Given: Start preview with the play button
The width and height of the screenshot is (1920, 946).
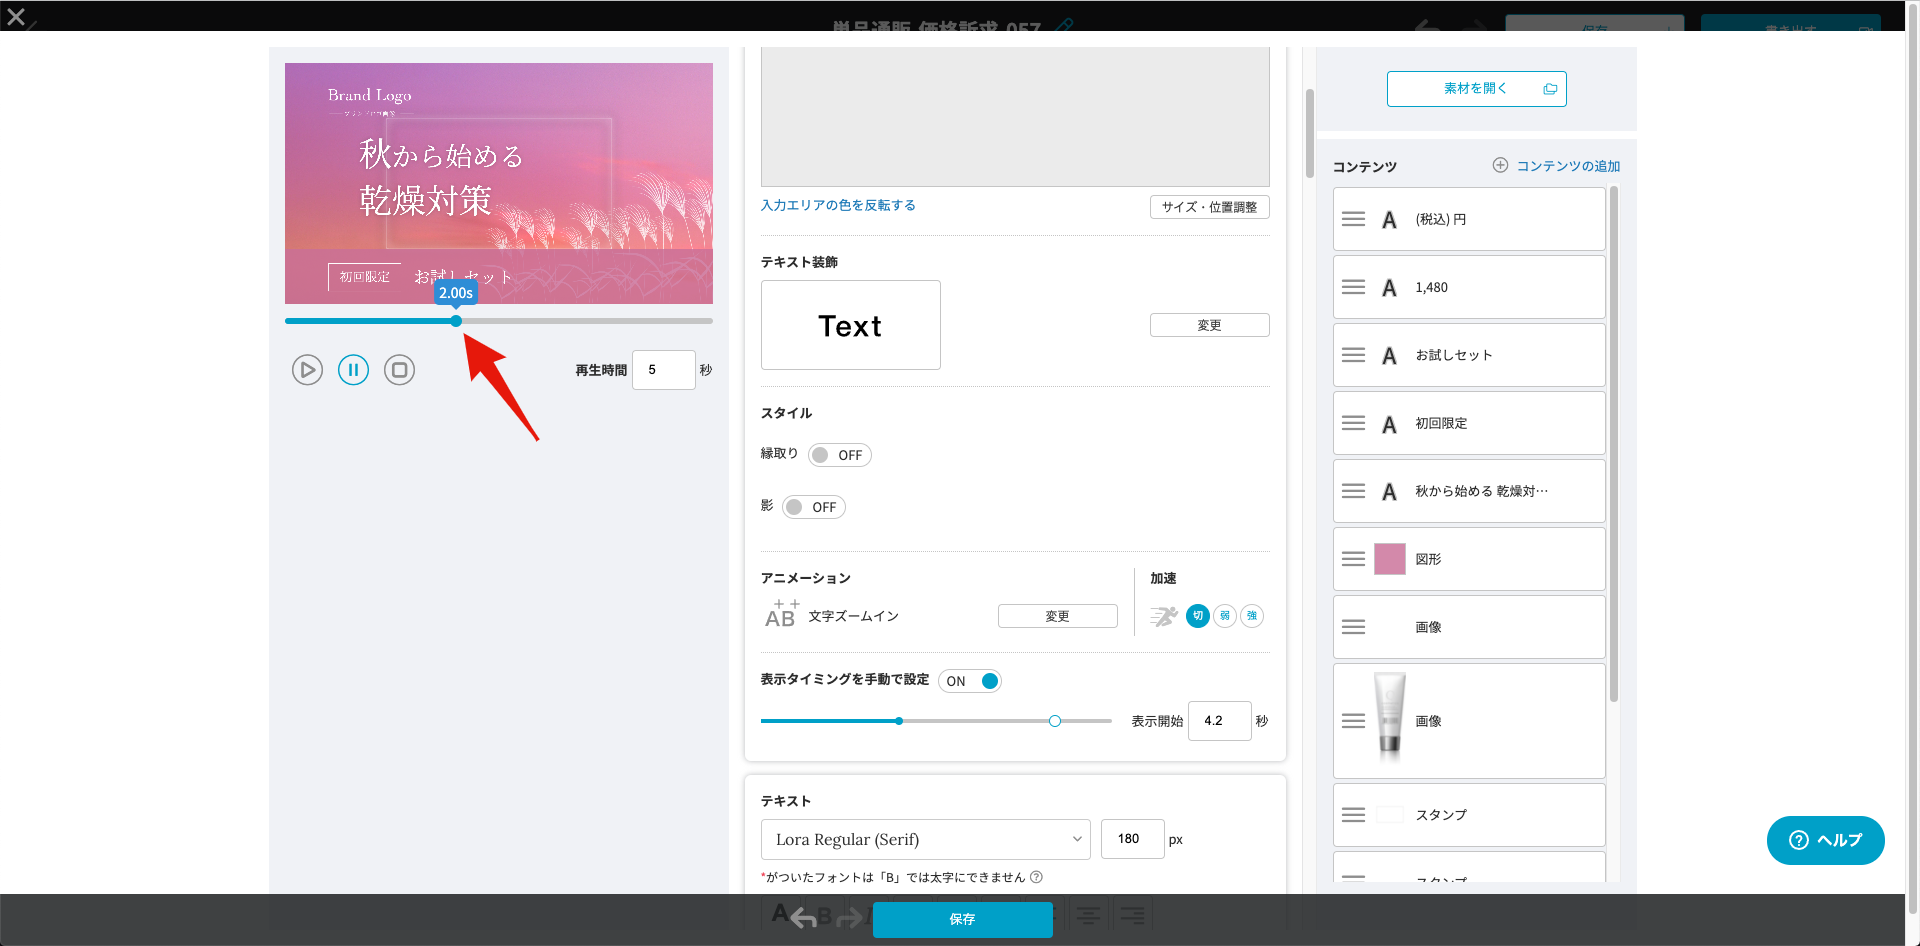Looking at the screenshot, I should 307,370.
